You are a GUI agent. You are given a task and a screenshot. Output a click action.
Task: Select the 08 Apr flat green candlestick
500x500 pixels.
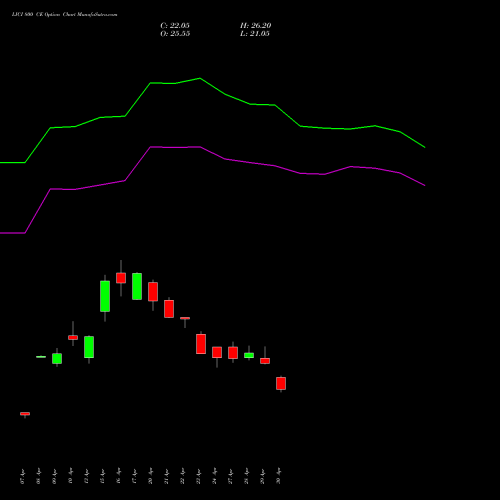click(x=41, y=357)
